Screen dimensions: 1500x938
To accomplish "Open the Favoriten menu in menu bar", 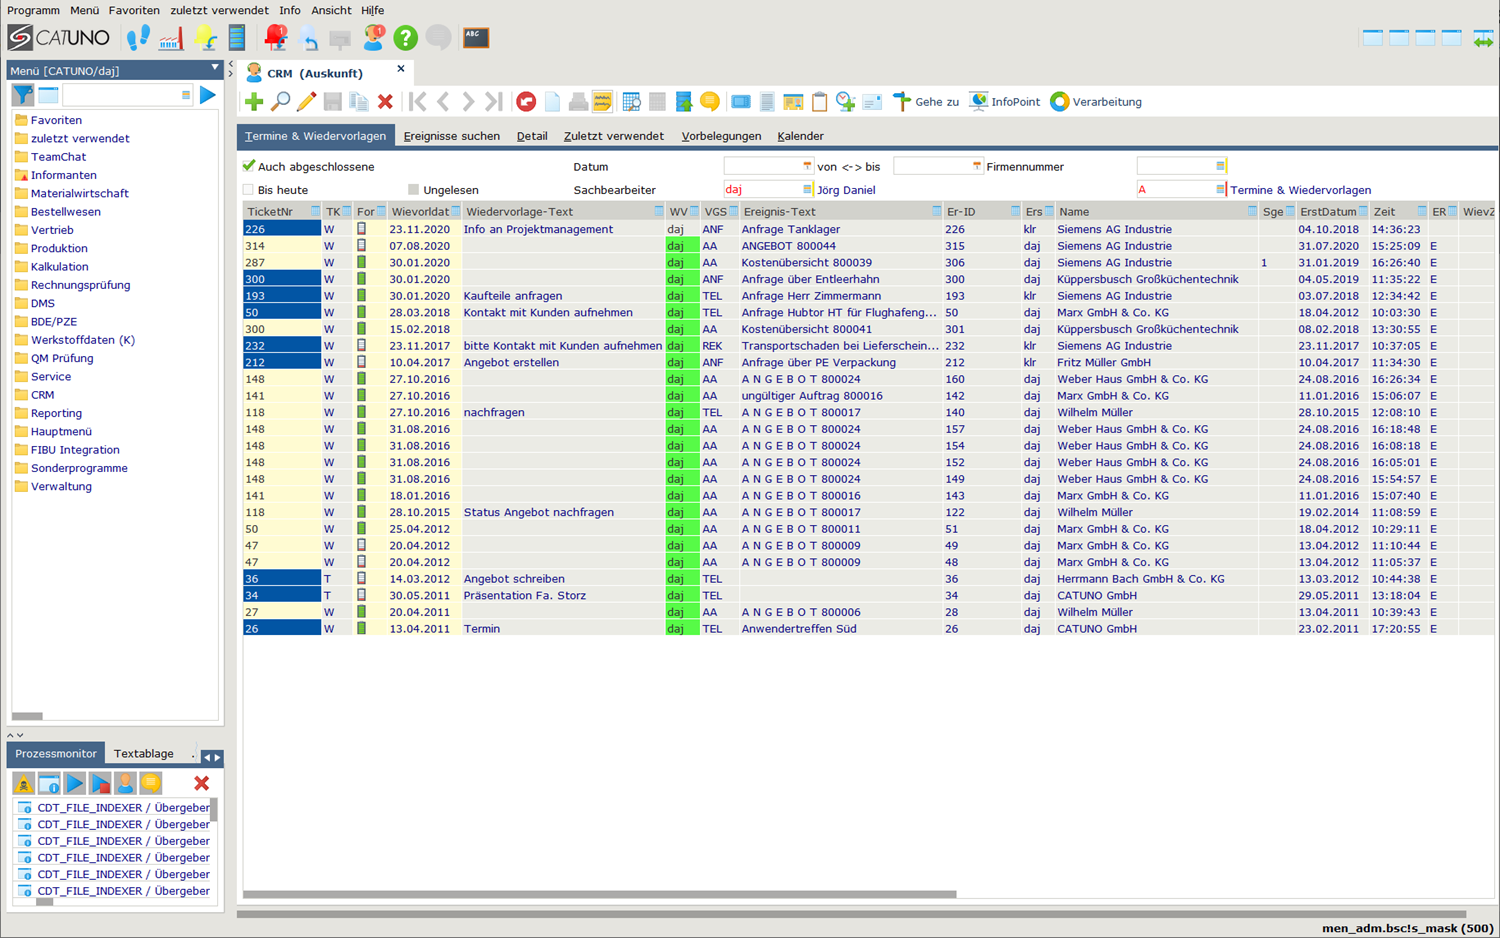I will (x=134, y=10).
